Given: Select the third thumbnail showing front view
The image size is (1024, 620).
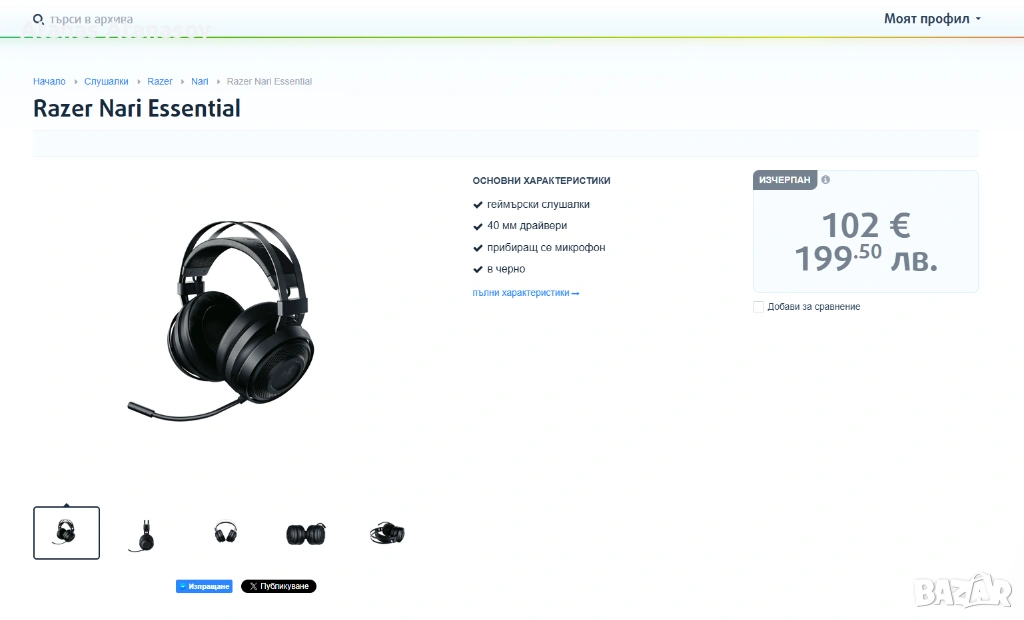Looking at the screenshot, I should point(225,532).
